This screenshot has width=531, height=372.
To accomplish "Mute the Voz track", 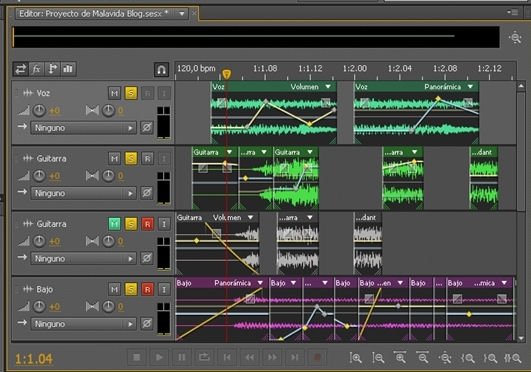I will [114, 93].
